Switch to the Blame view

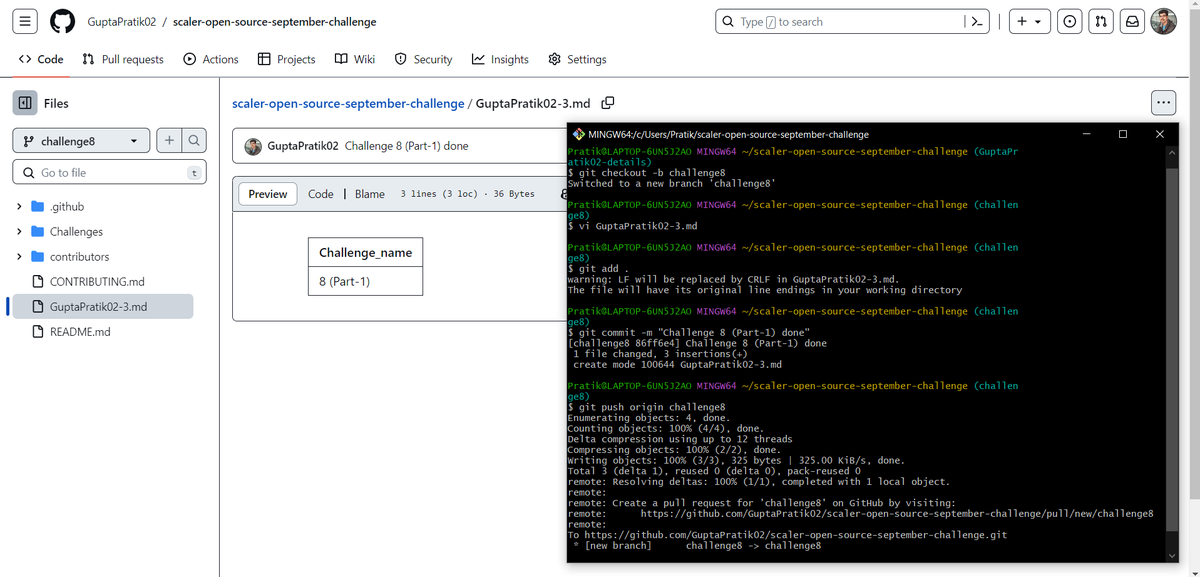369,194
